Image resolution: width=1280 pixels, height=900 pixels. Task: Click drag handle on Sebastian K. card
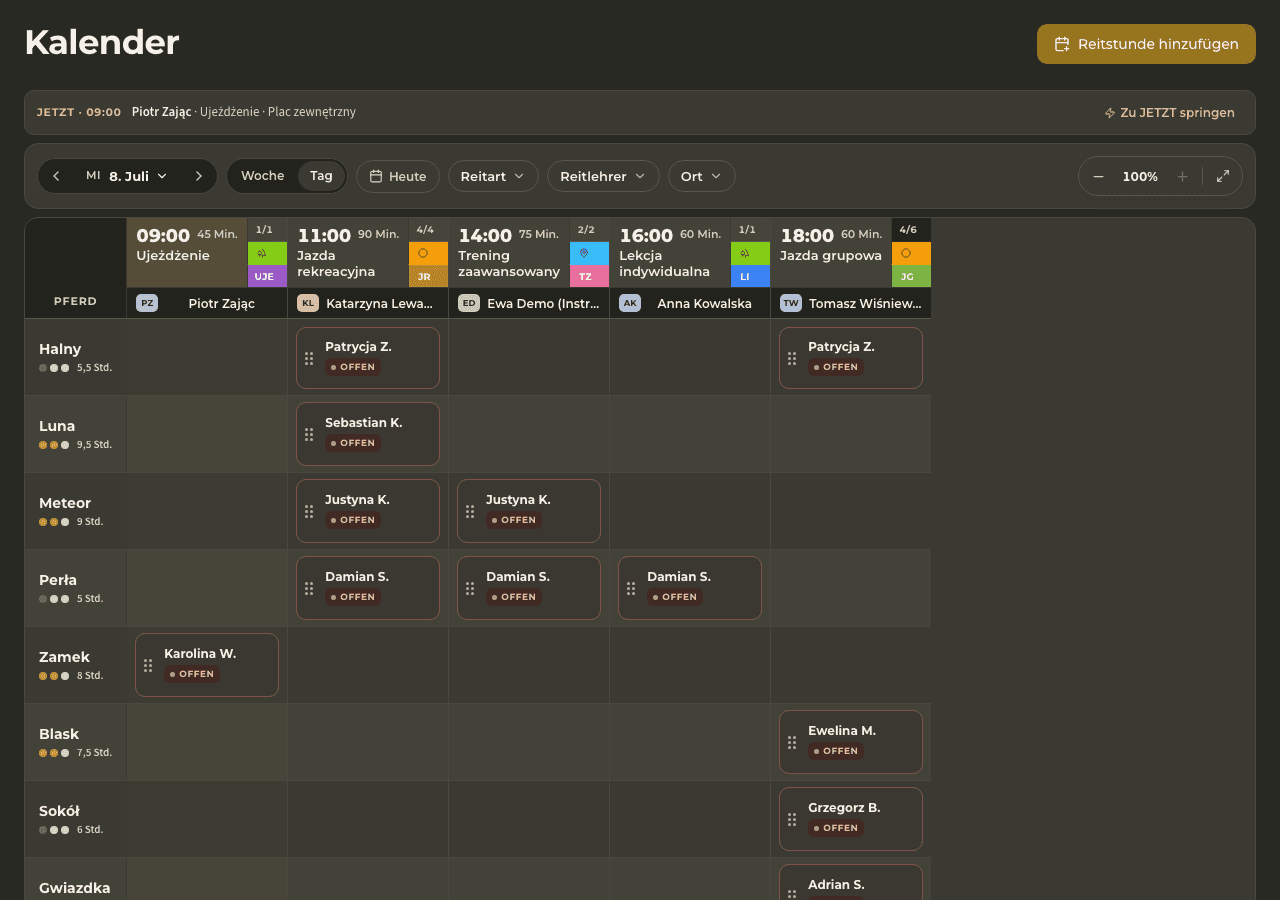(x=309, y=434)
